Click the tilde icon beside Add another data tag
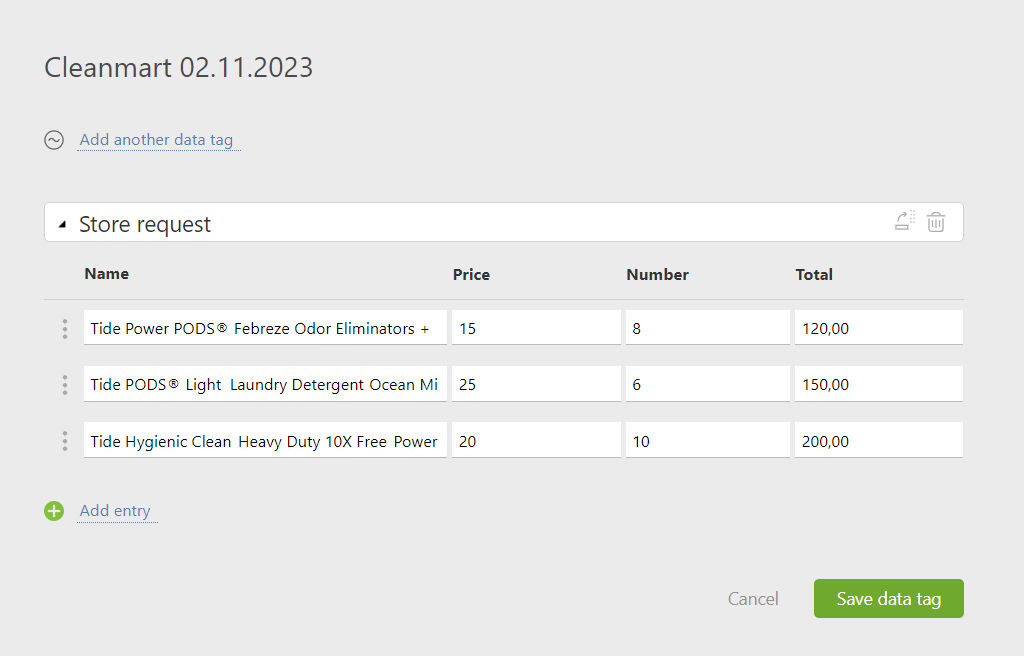The height and width of the screenshot is (656, 1024). (x=54, y=140)
